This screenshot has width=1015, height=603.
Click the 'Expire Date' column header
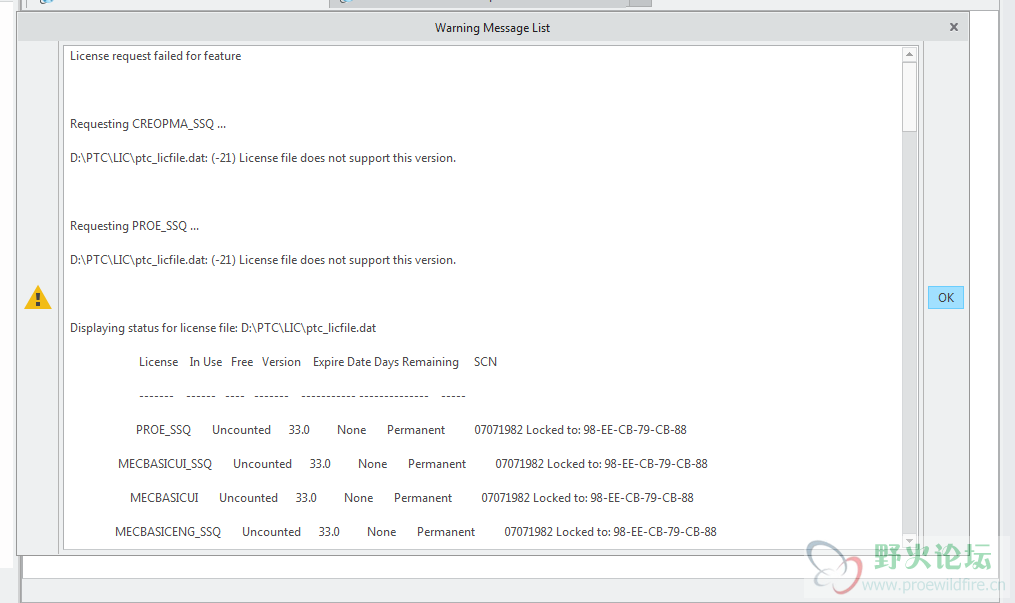tap(342, 362)
